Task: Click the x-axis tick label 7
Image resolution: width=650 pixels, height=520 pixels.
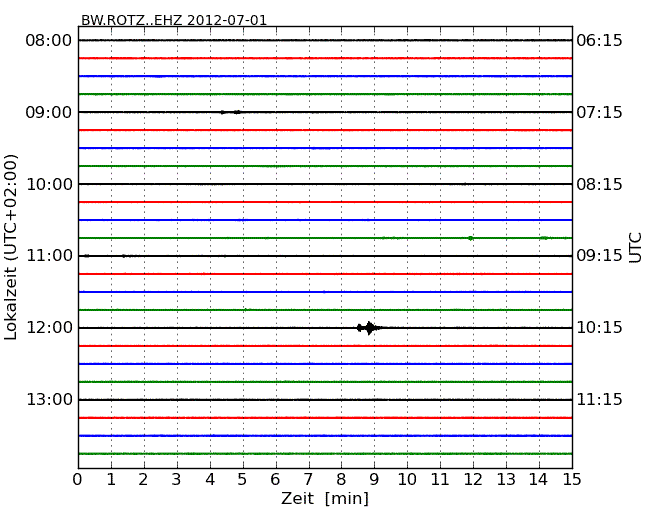Action: coord(308,479)
